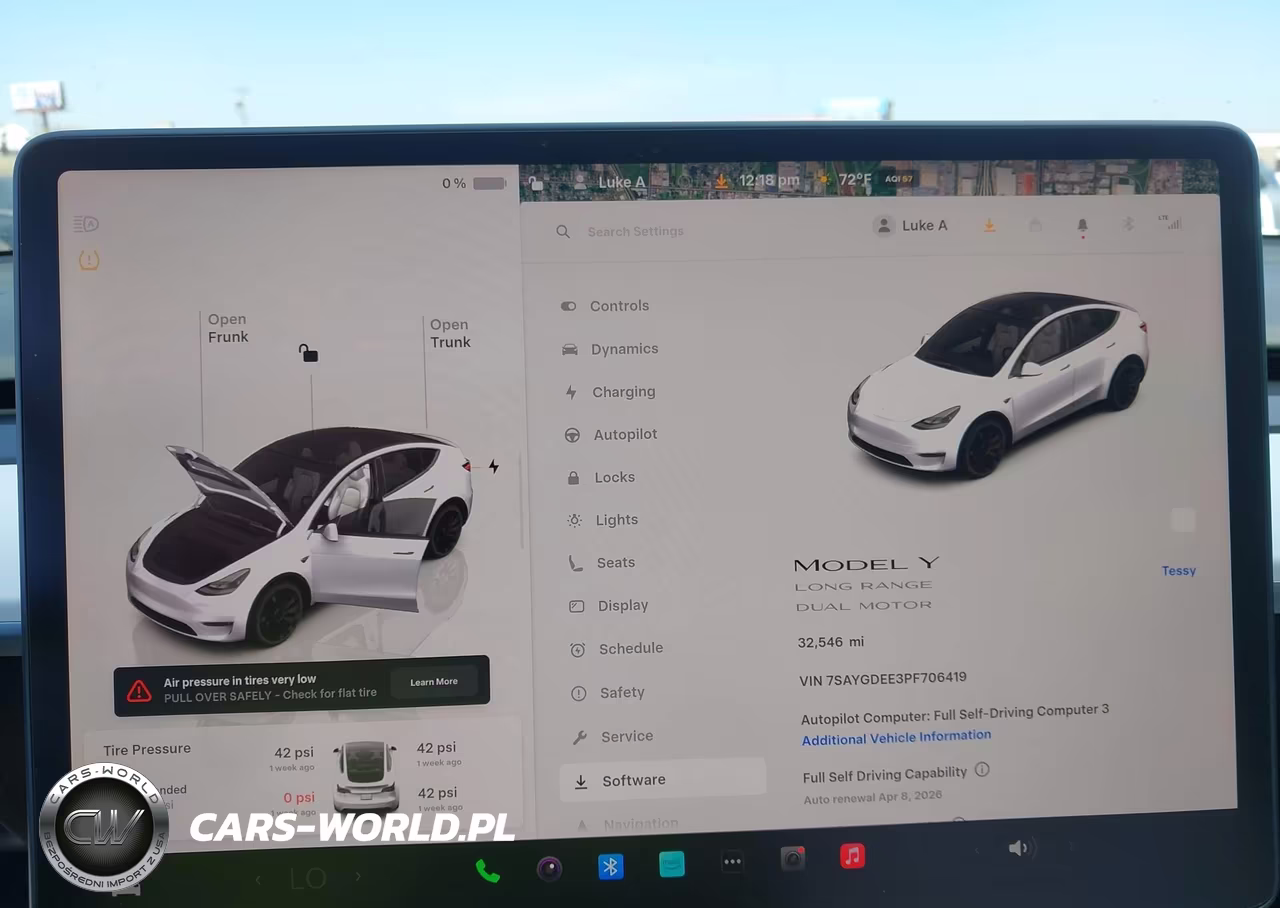The image size is (1280, 908).
Task: Tap the headlight auto indicator icon
Action: coord(86,224)
